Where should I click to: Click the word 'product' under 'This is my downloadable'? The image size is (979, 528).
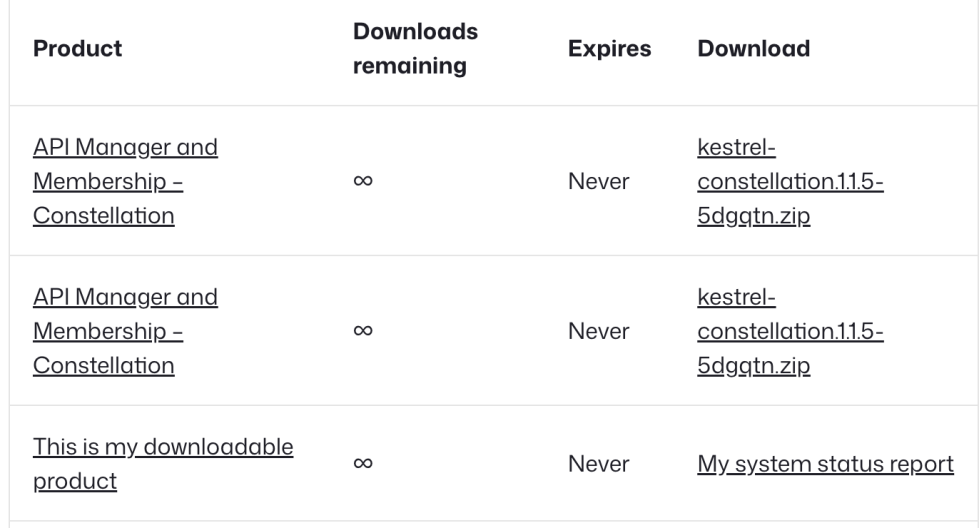coord(75,481)
